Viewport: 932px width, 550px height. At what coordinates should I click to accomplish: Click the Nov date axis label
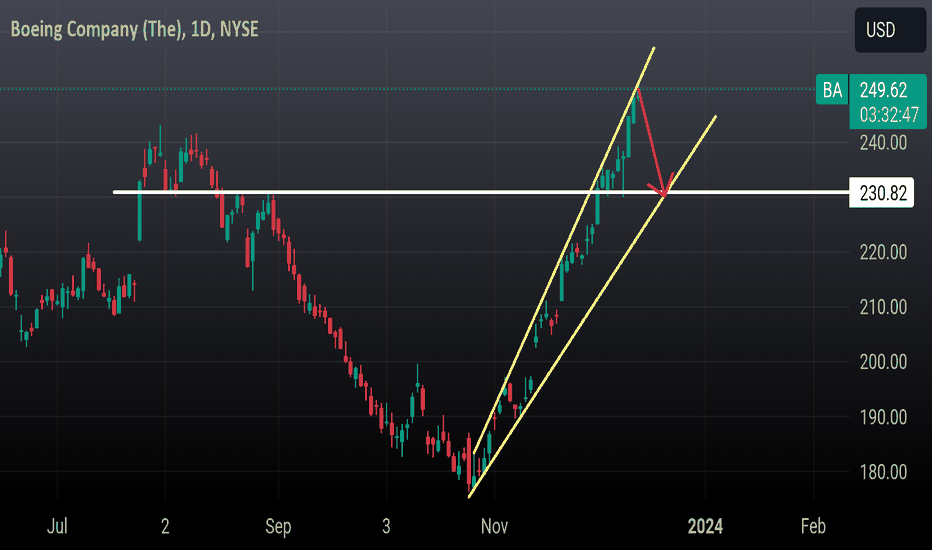tap(495, 526)
